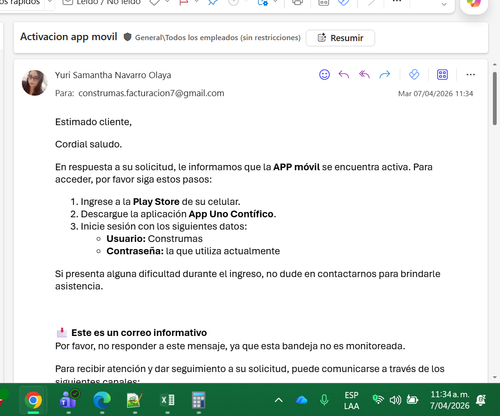This screenshot has height=416, width=500.
Task: Click the Usuario: Construmas line
Action: [x=154, y=239]
